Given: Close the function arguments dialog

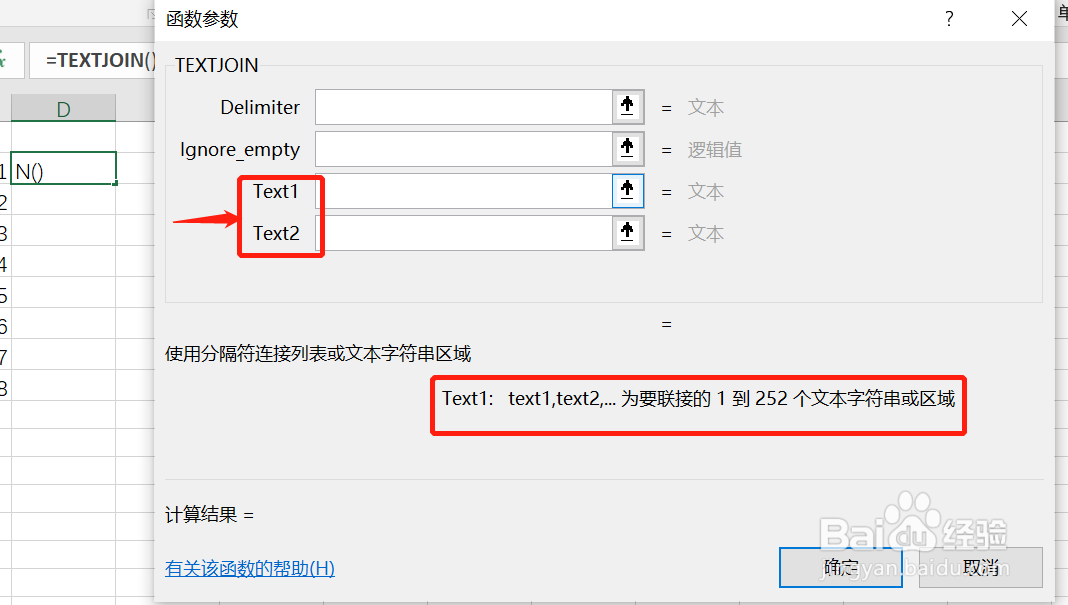Looking at the screenshot, I should click(1019, 19).
